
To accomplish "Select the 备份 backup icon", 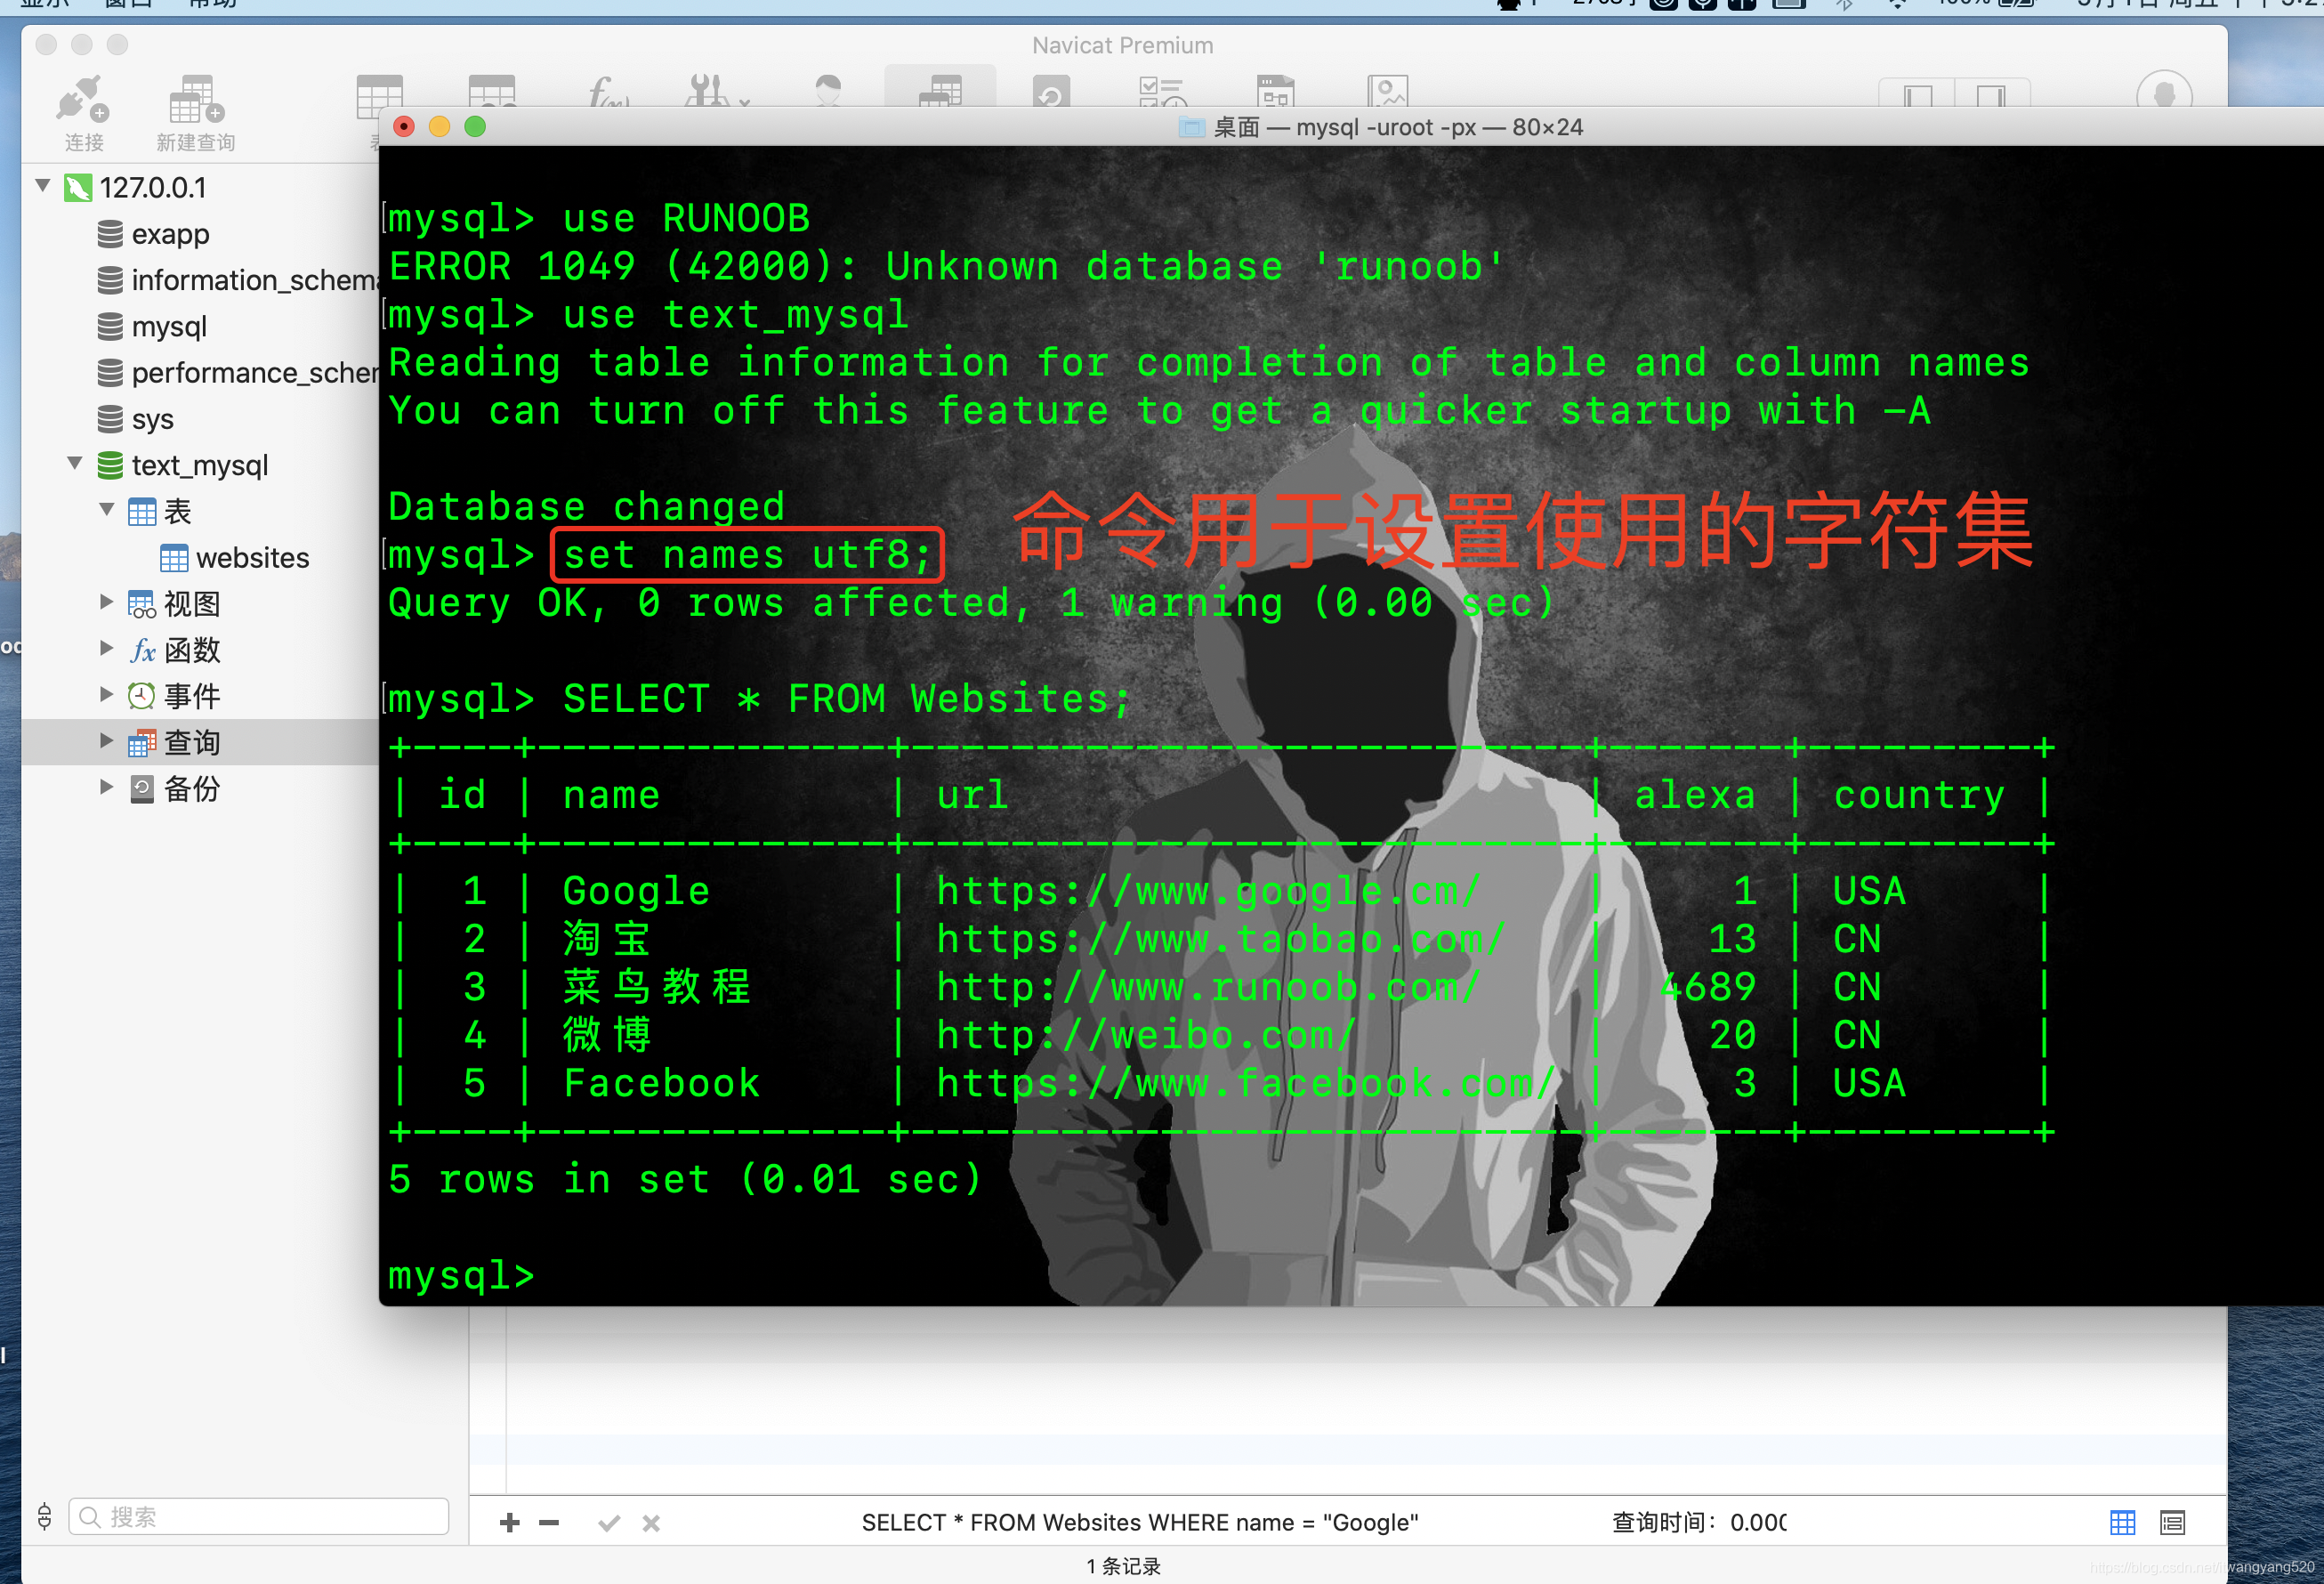I will (142, 789).
